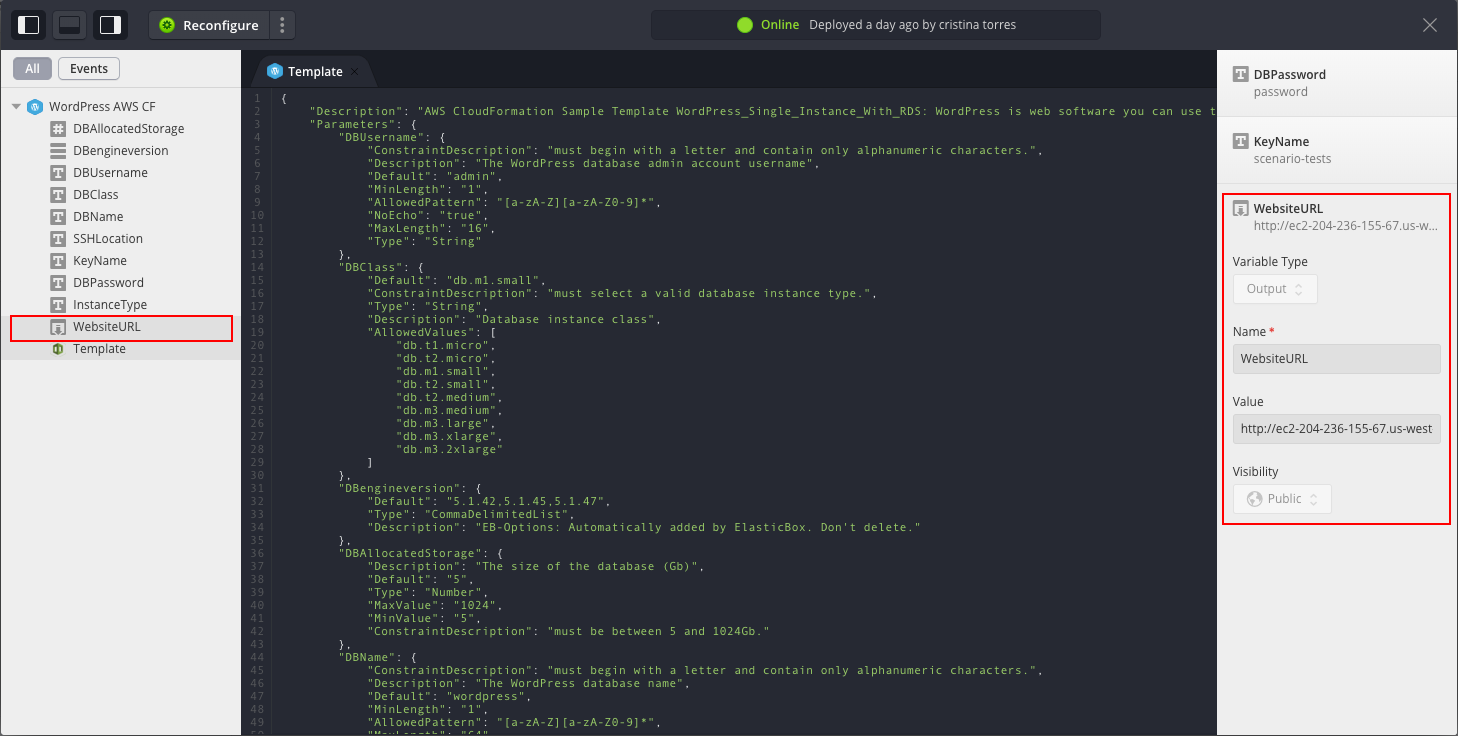Click the text icon beside SSHLocation
The image size is (1458, 736).
[58, 239]
